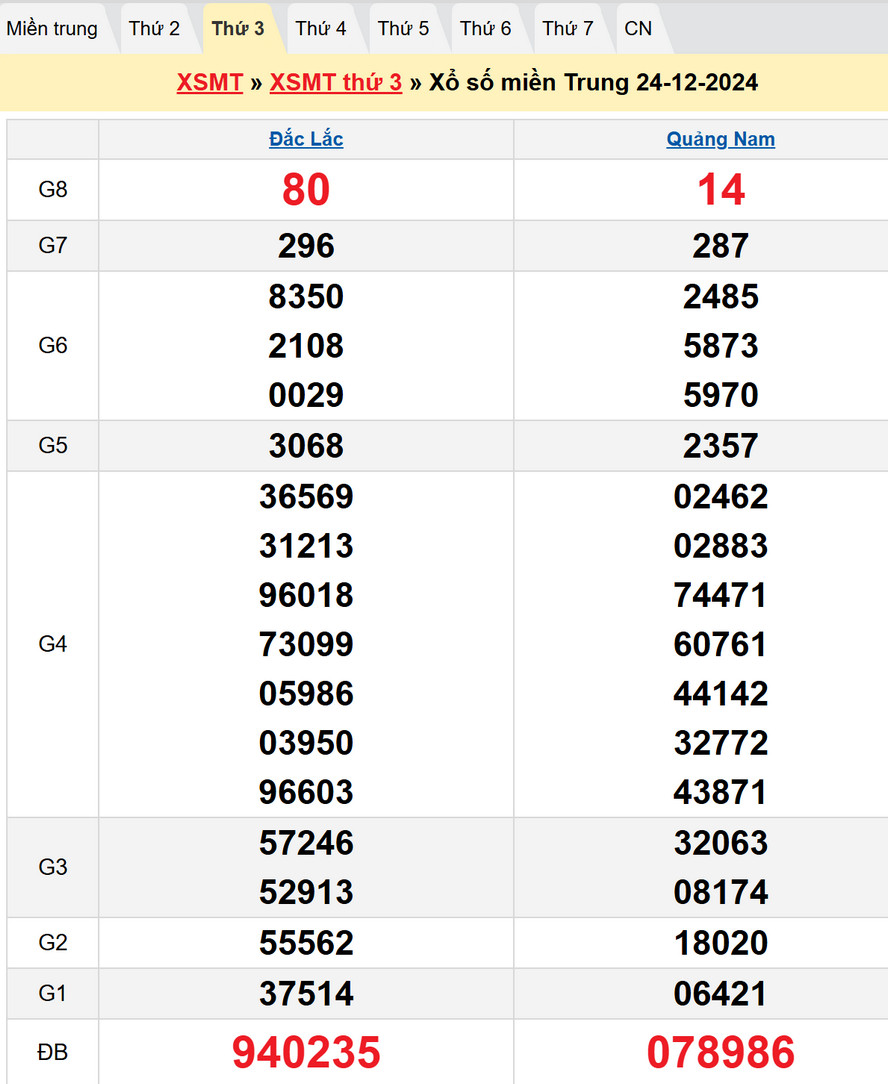Open the Miền trung tab
The width and height of the screenshot is (888, 1084).
pos(52,28)
